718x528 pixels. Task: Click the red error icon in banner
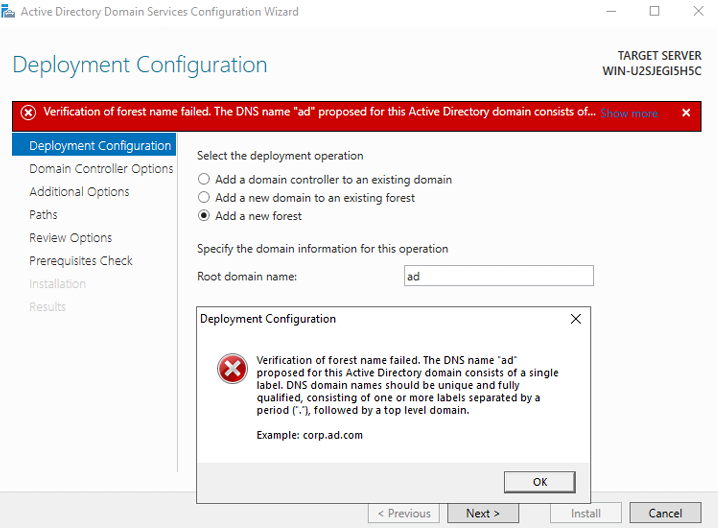pos(28,112)
